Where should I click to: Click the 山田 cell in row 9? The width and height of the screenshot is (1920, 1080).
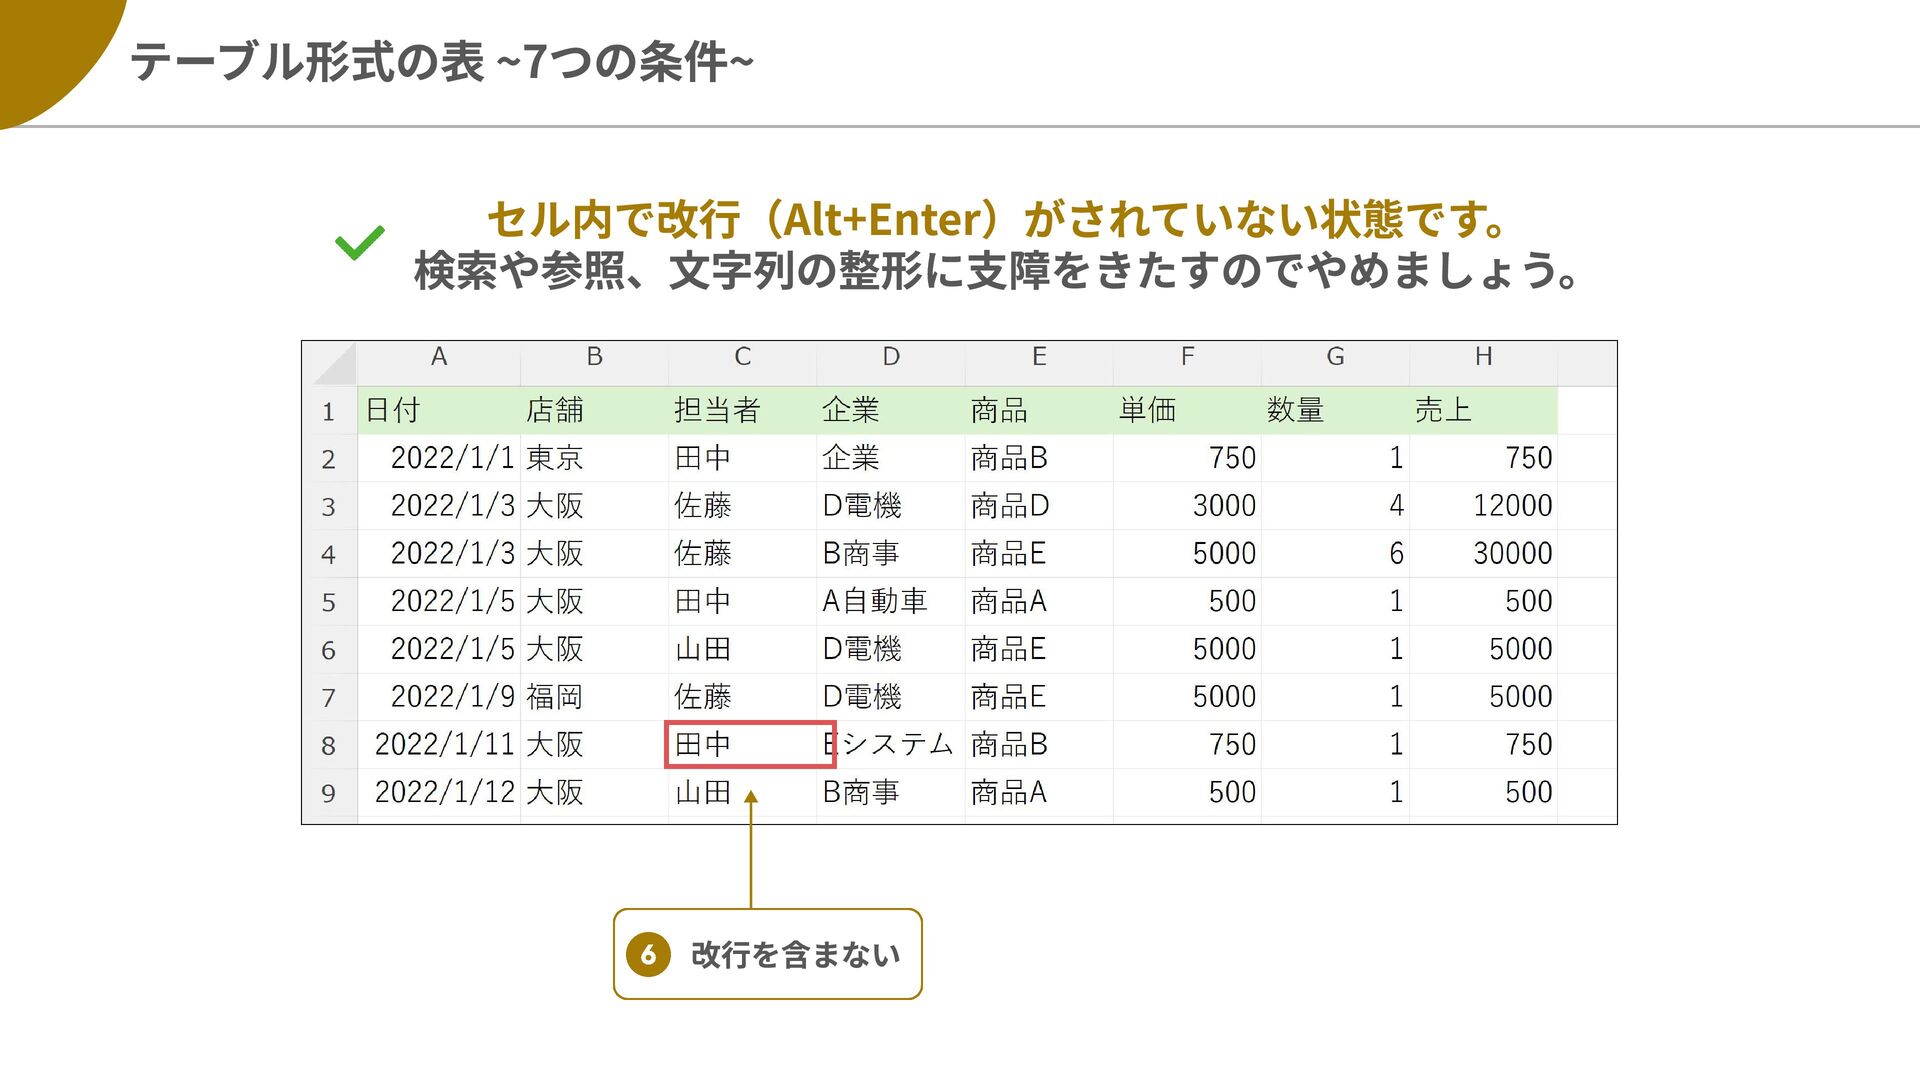[742, 793]
